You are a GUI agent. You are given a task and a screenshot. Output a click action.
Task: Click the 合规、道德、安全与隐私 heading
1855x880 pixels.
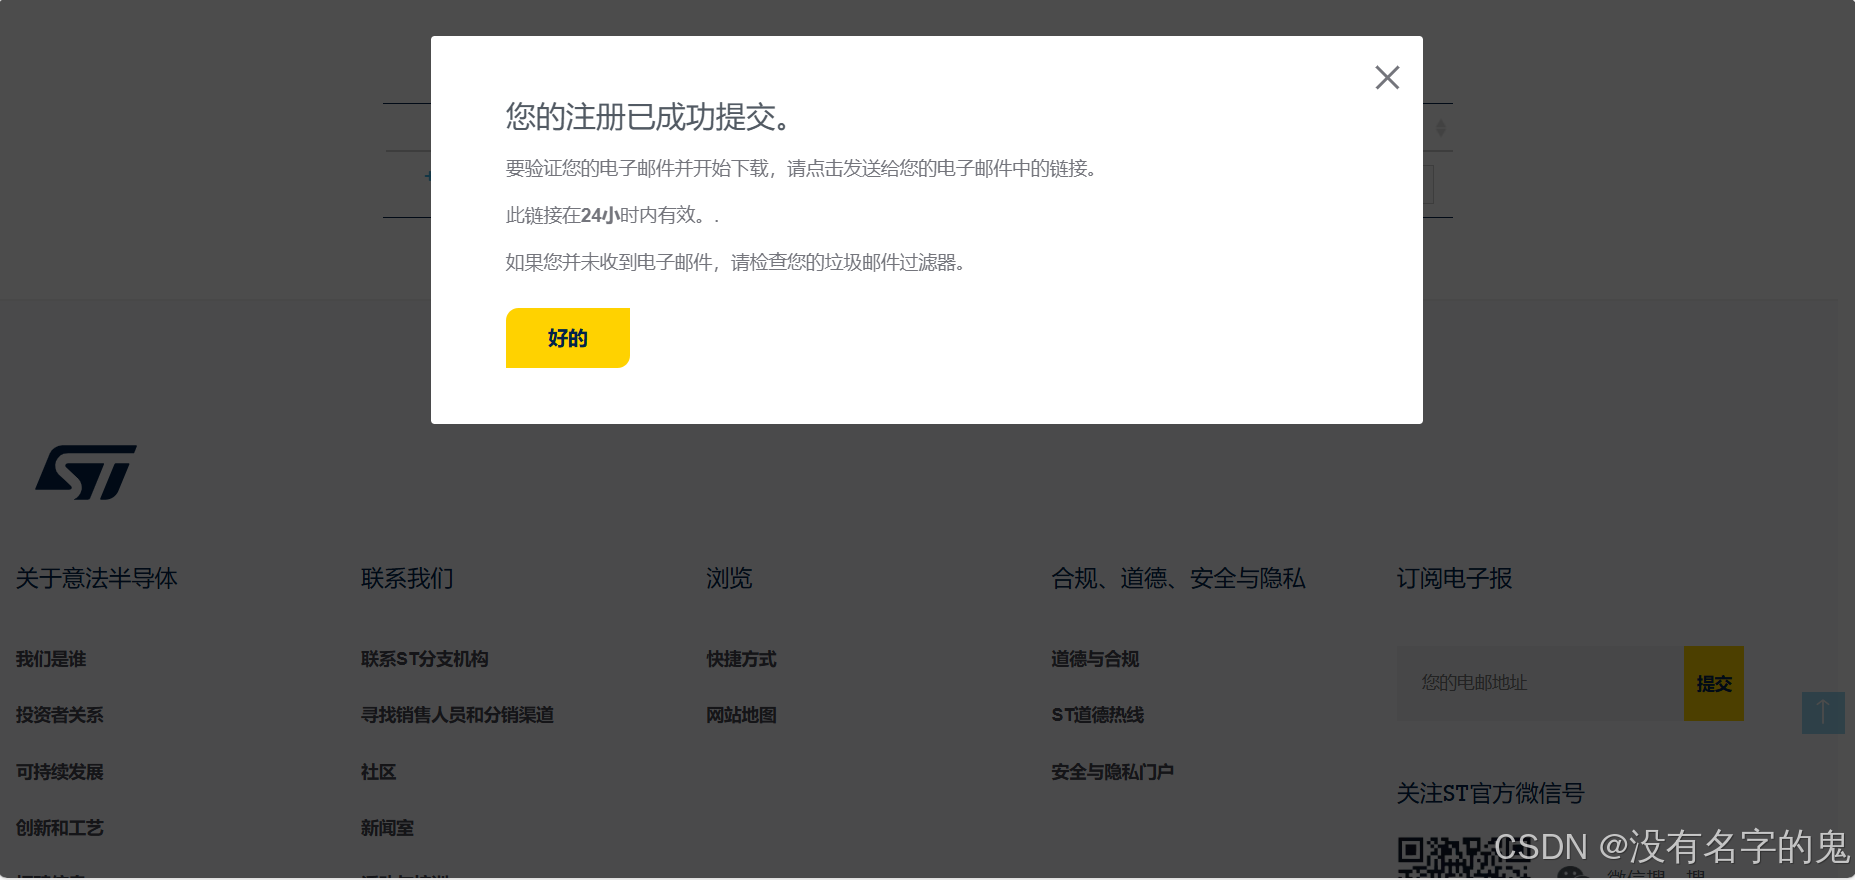tap(1178, 578)
